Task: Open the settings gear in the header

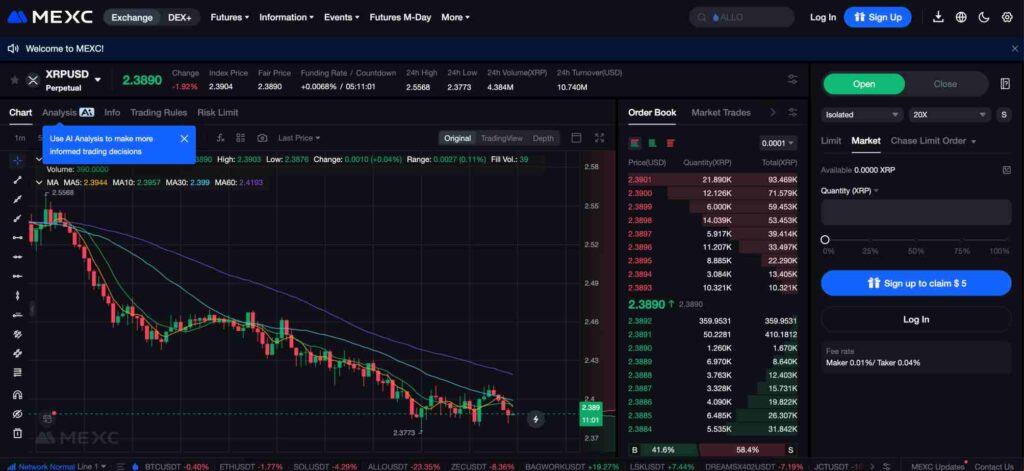Action: (x=1006, y=17)
